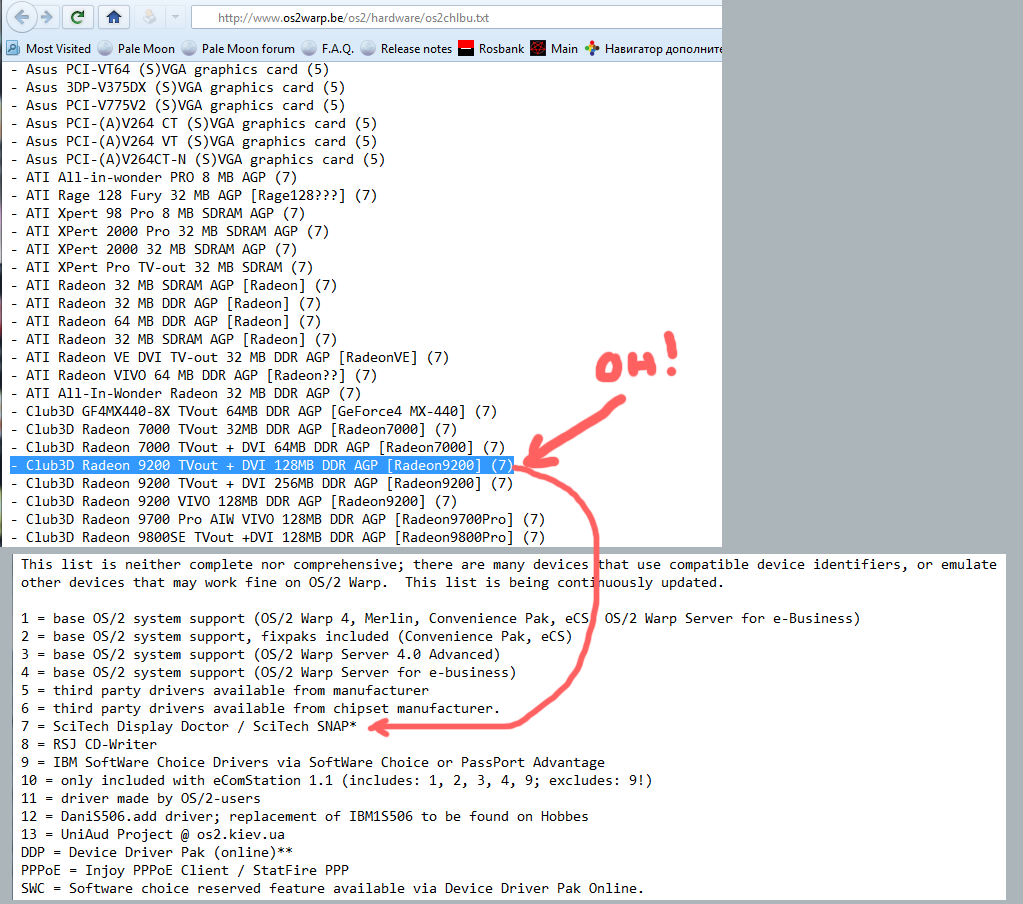Image resolution: width=1023 pixels, height=904 pixels.
Task: Click line 'ATI Radeon VE DVI TV-out 32 MB DDR AGP'
Action: coord(230,357)
